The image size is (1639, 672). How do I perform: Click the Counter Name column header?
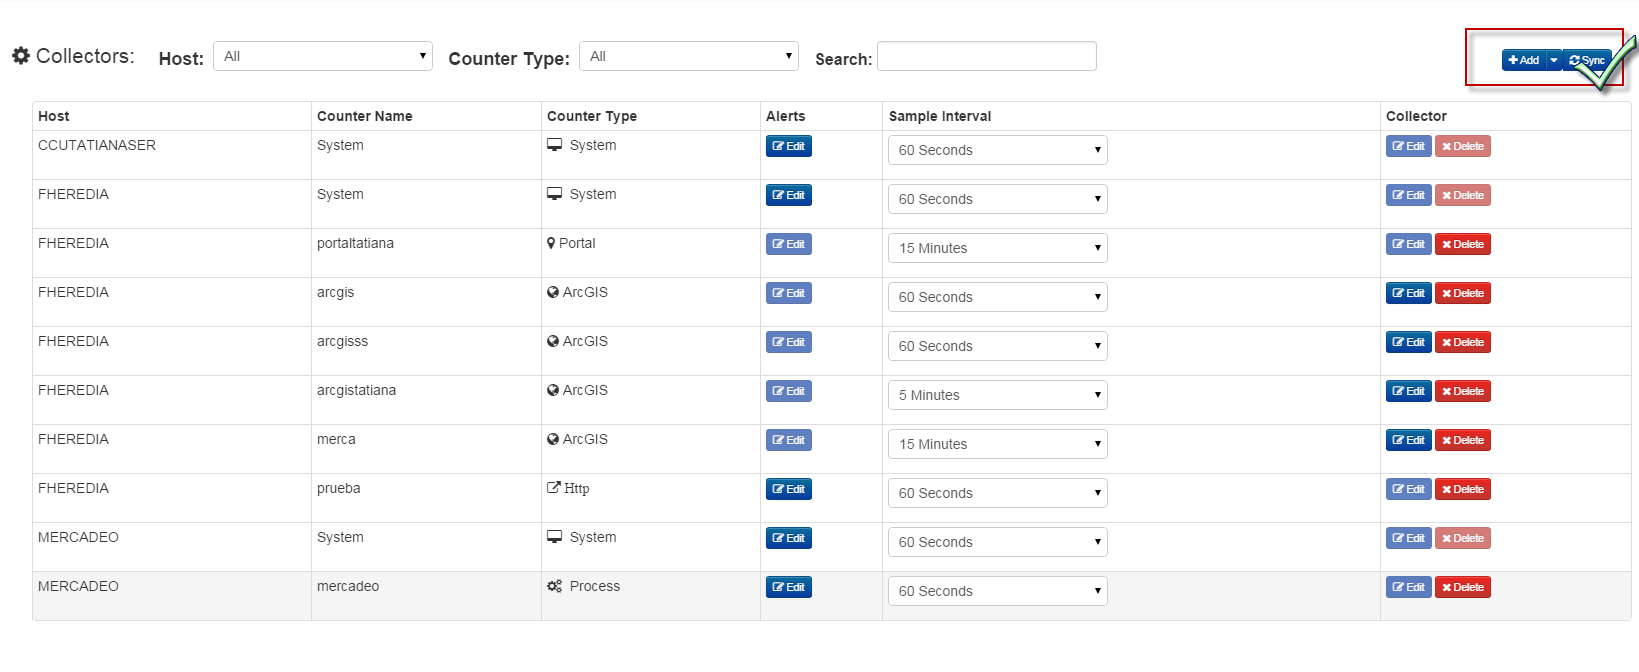coord(364,116)
